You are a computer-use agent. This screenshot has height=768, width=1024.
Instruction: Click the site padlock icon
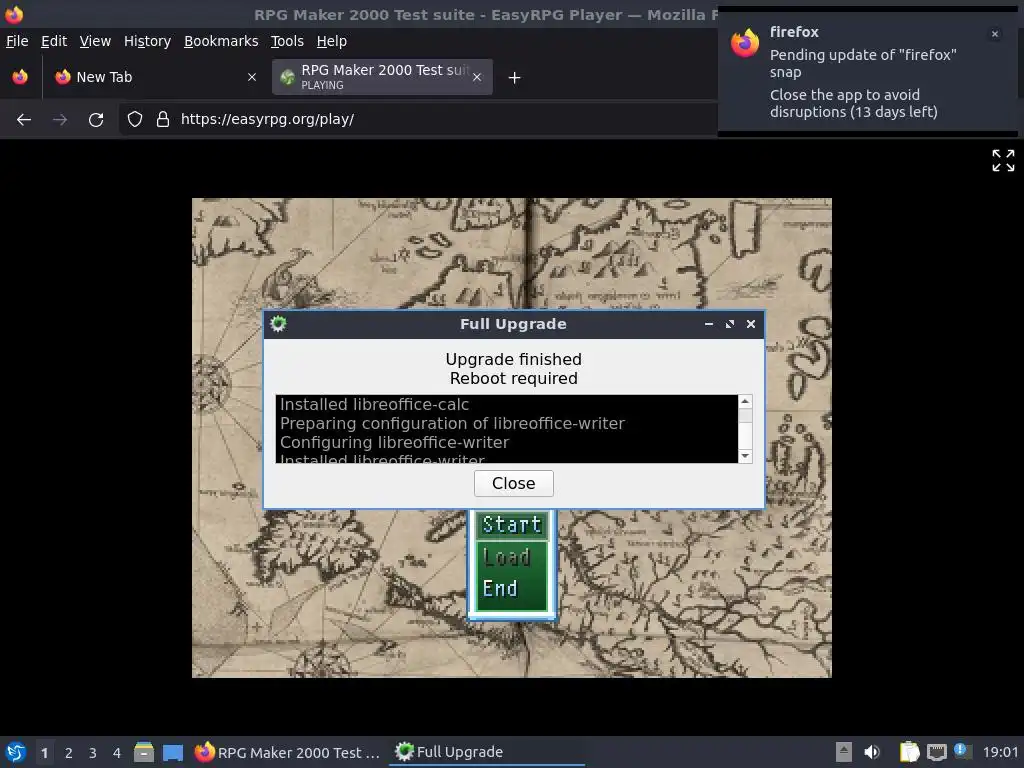click(163, 120)
